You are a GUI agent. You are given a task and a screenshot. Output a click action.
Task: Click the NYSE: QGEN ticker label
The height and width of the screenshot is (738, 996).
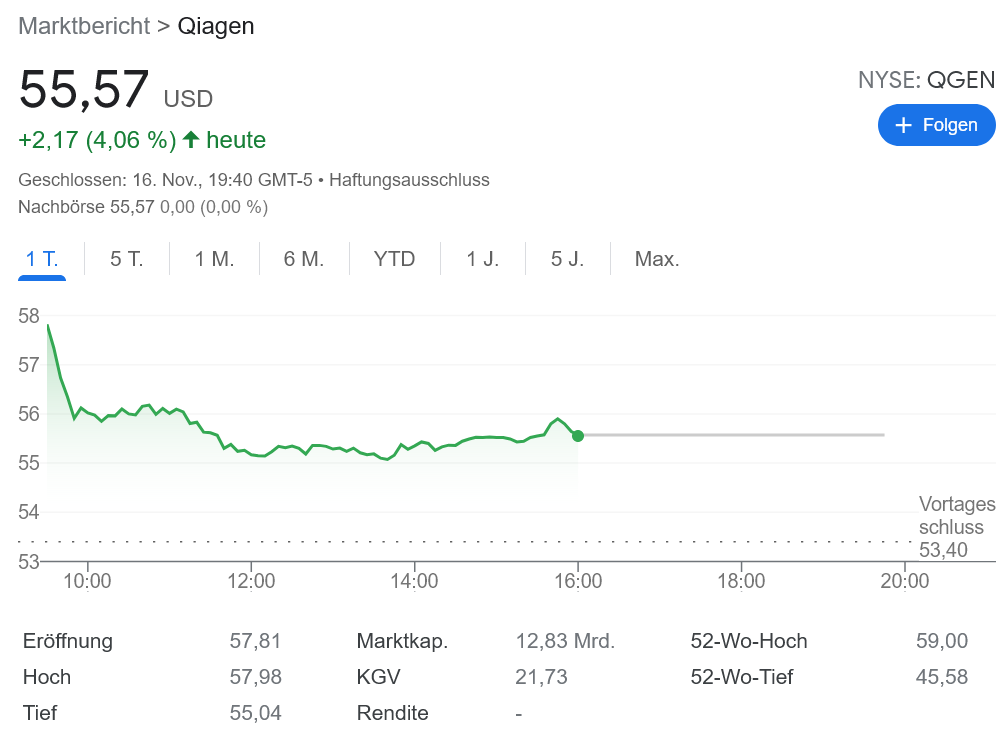point(926,80)
